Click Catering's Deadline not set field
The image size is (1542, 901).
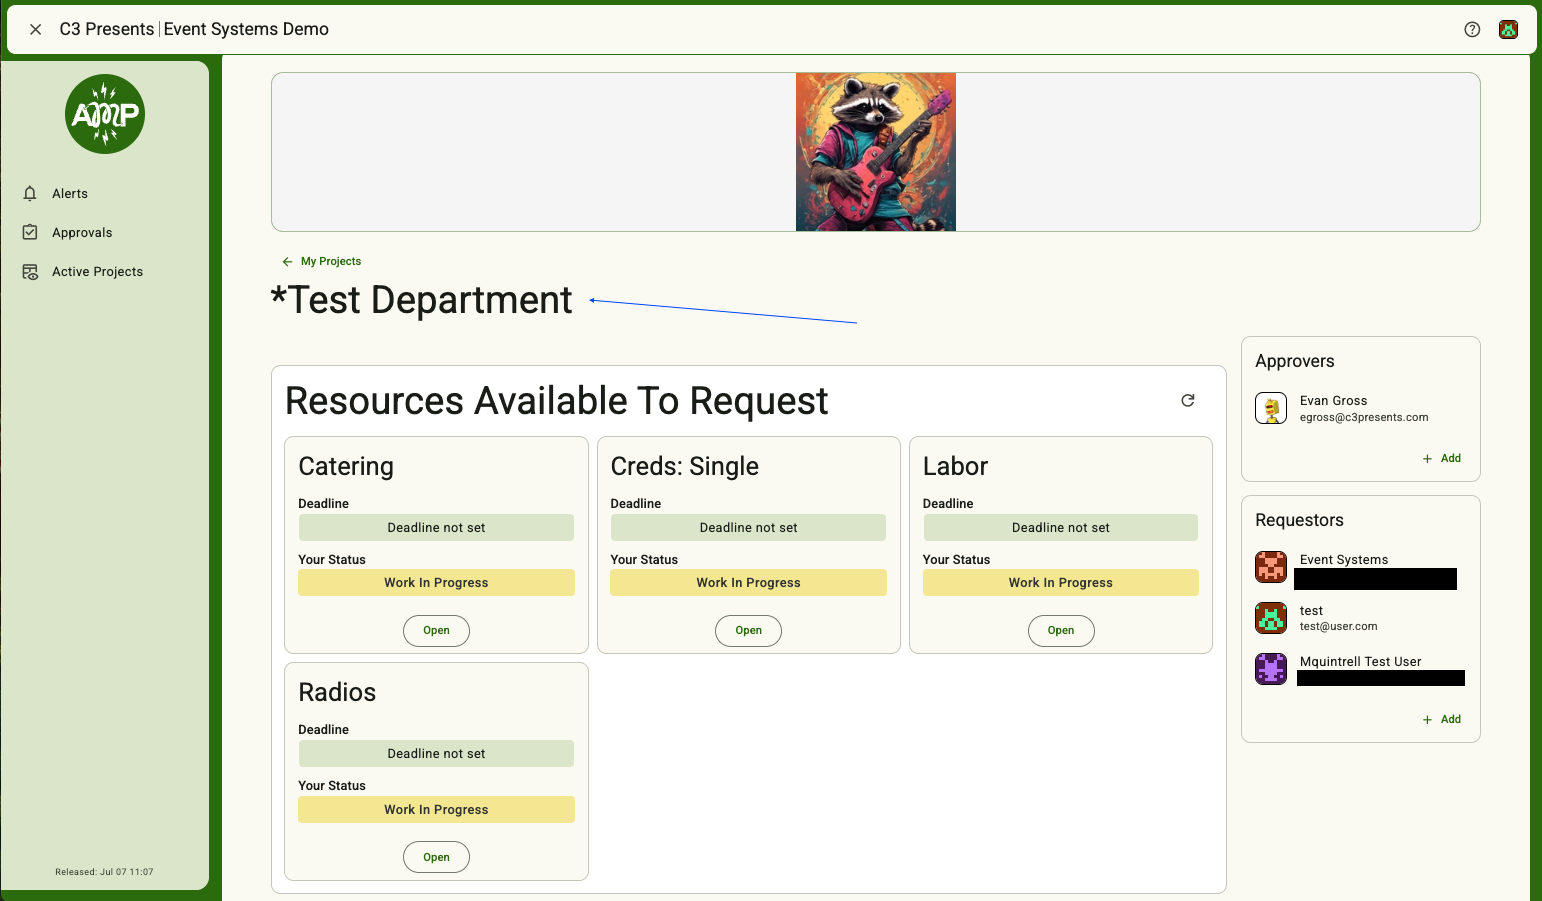click(436, 527)
